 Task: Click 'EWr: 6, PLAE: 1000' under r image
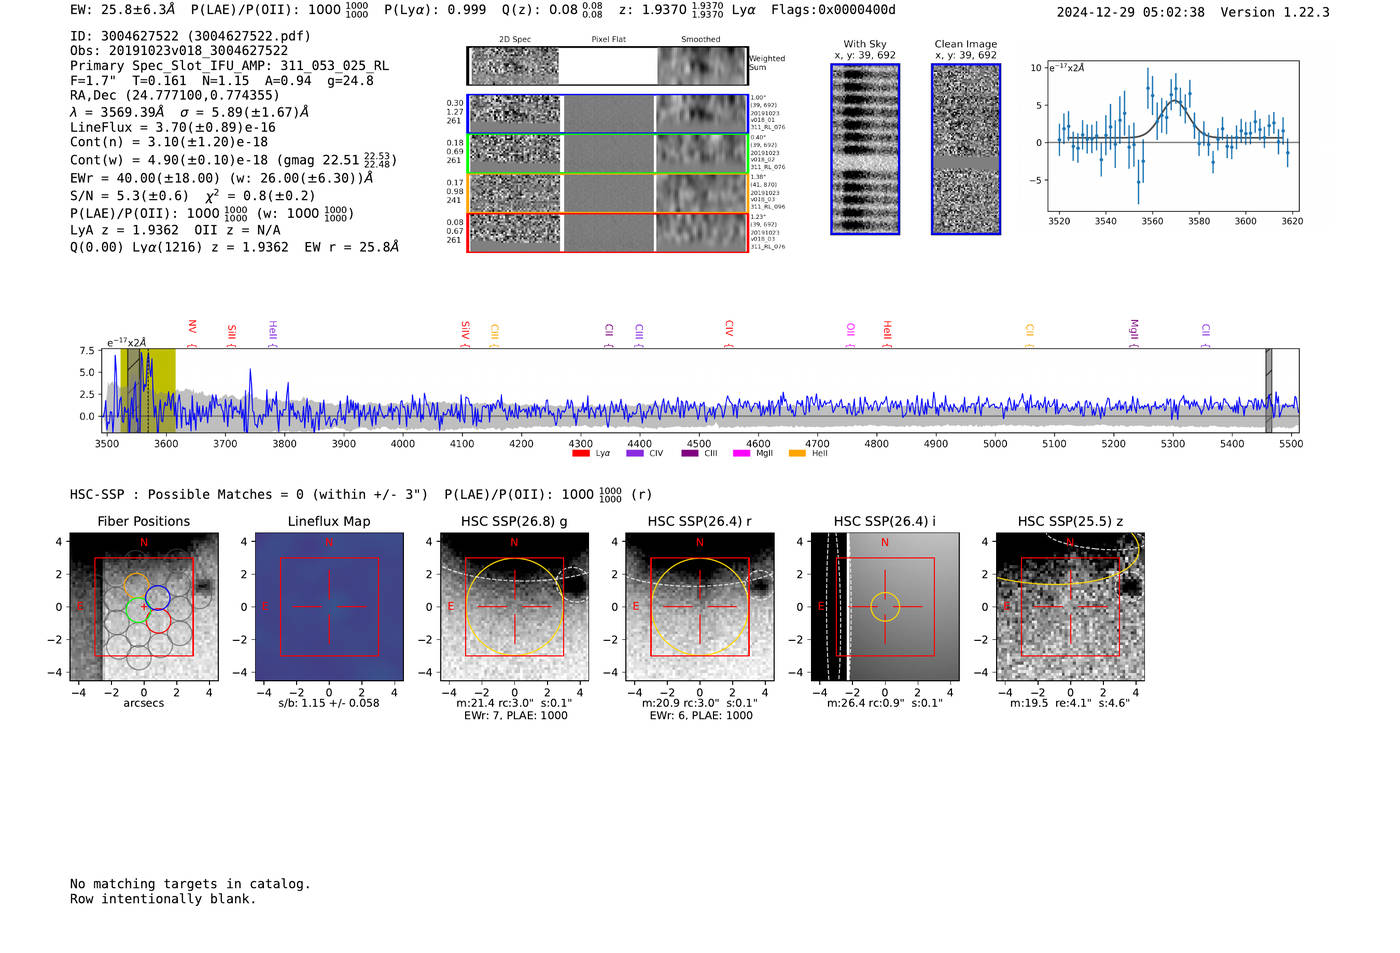point(700,715)
